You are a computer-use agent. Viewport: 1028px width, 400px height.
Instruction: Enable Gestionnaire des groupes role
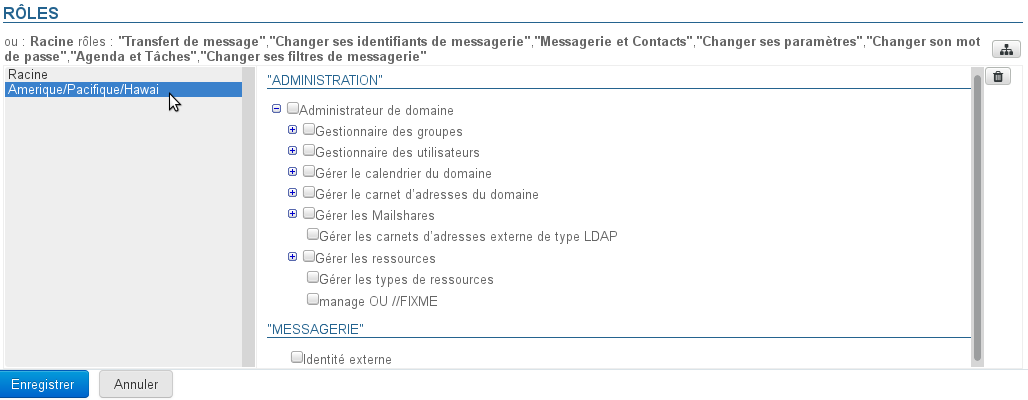point(309,130)
